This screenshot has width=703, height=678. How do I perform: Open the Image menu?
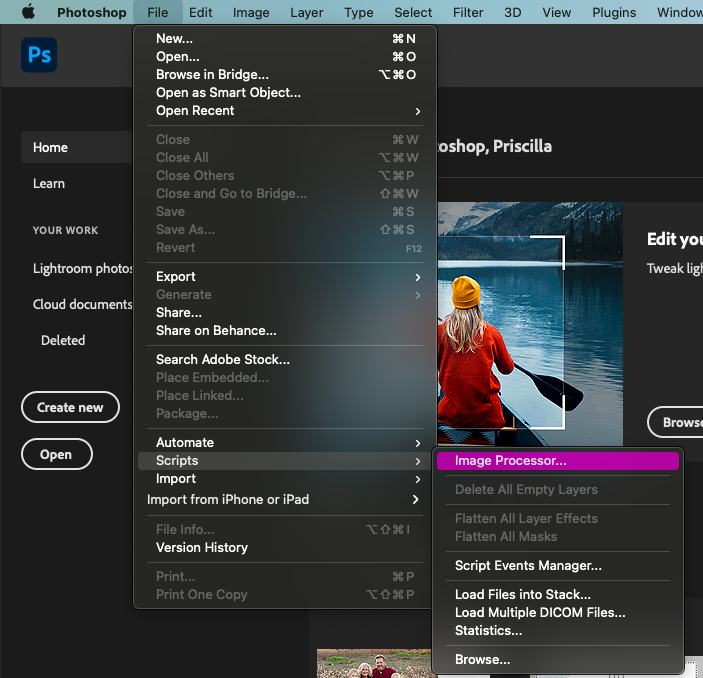(x=251, y=13)
